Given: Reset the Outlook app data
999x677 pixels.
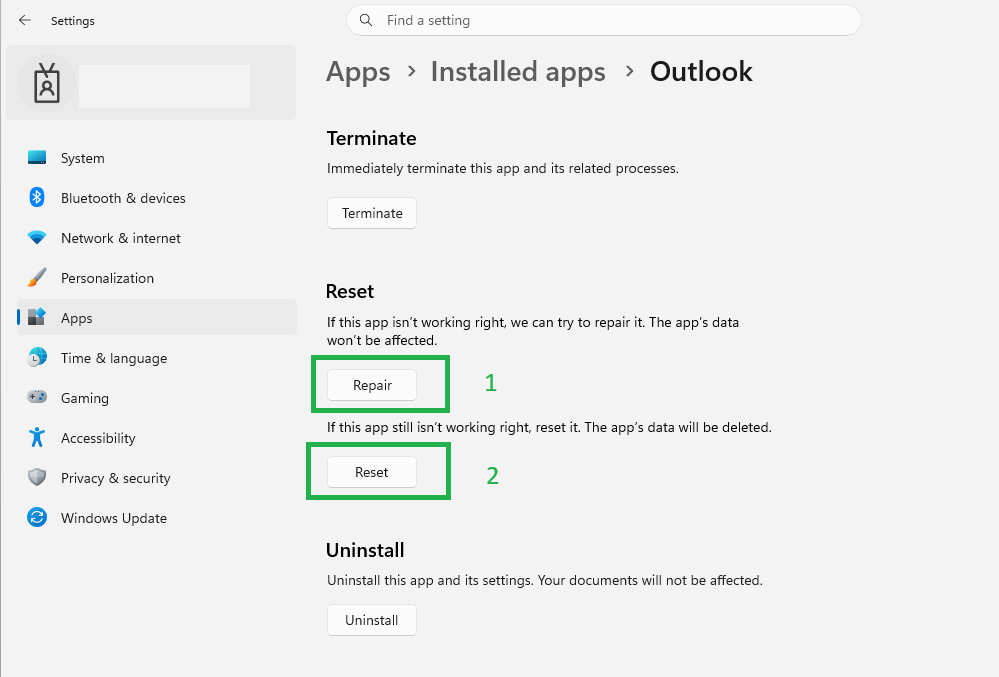Looking at the screenshot, I should click(x=372, y=473).
